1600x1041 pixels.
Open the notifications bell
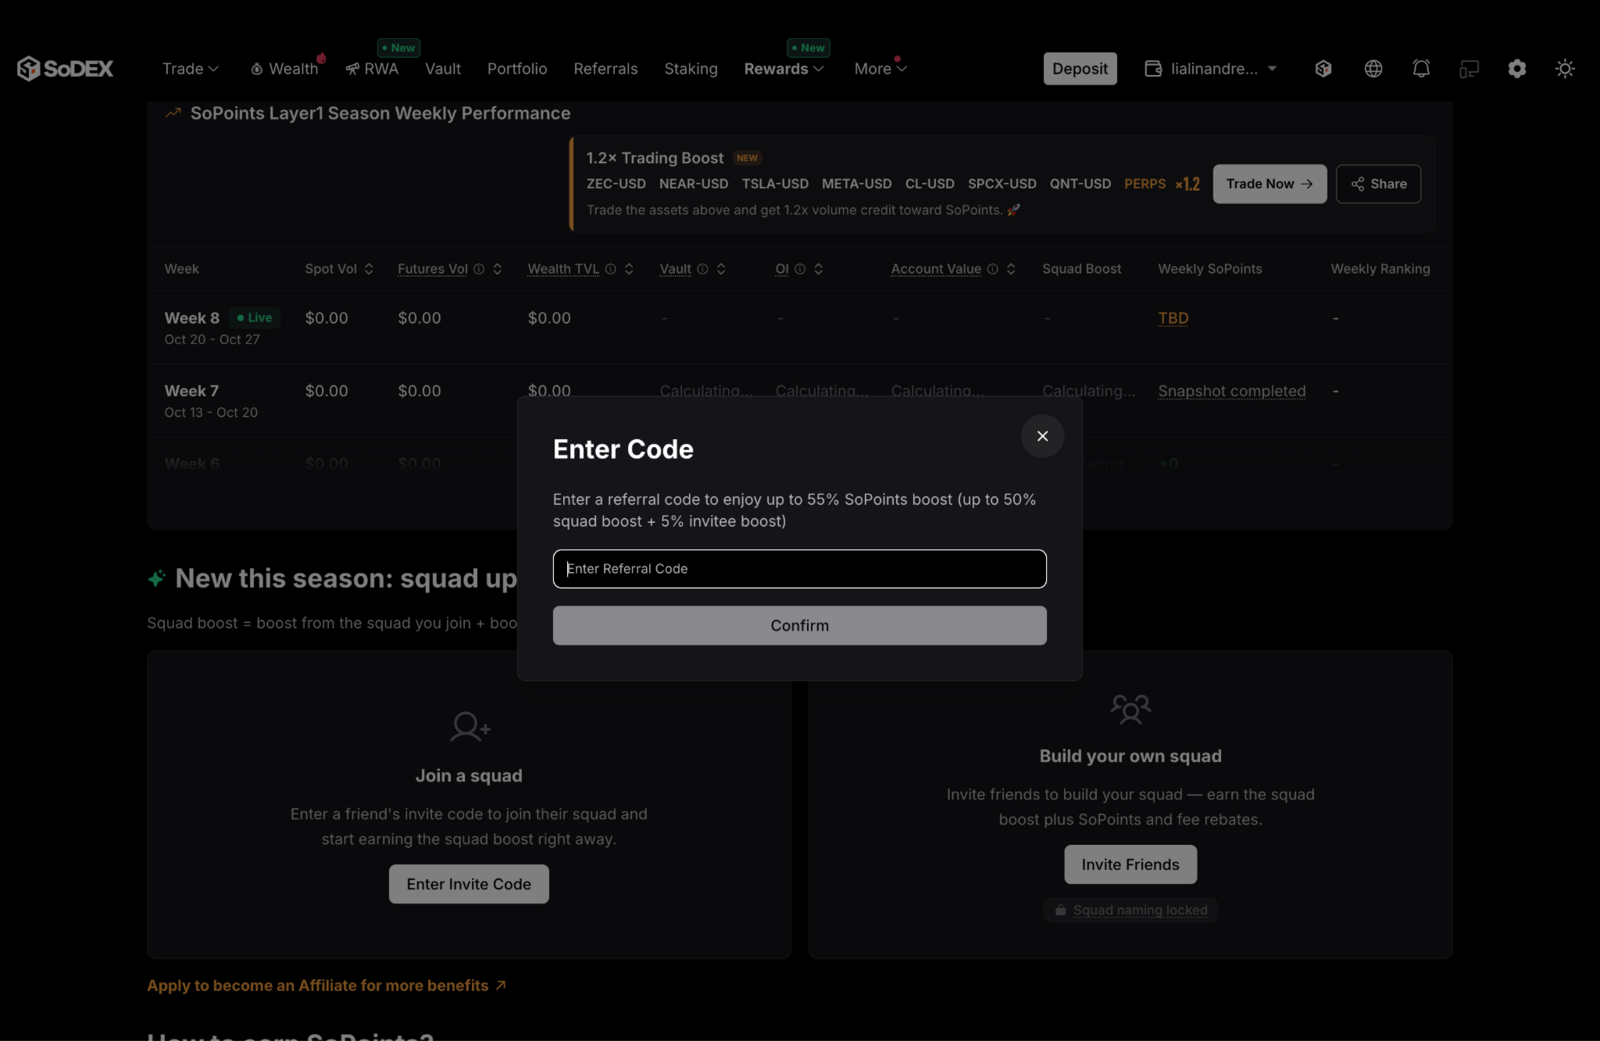(1421, 68)
